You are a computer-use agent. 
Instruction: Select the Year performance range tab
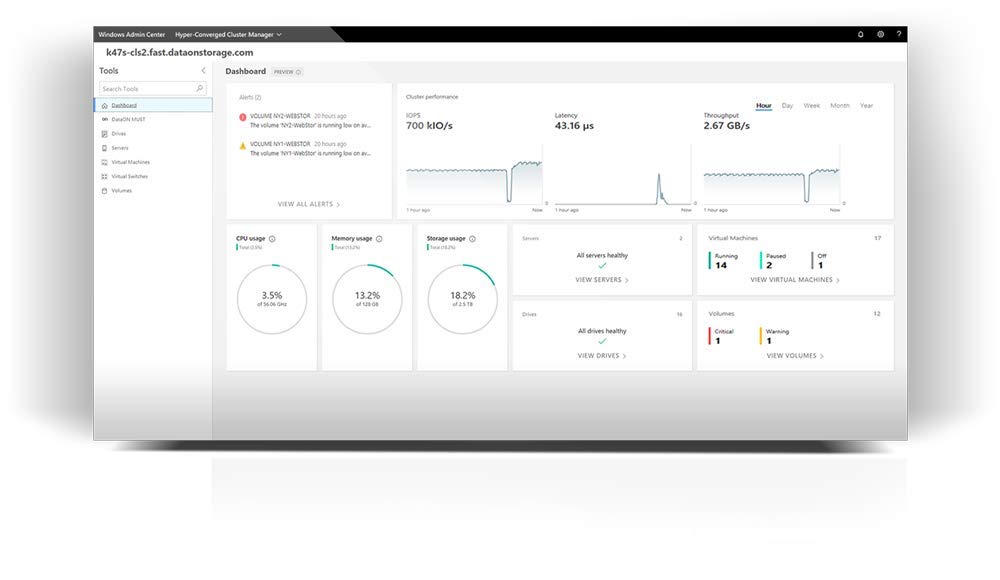(x=866, y=106)
